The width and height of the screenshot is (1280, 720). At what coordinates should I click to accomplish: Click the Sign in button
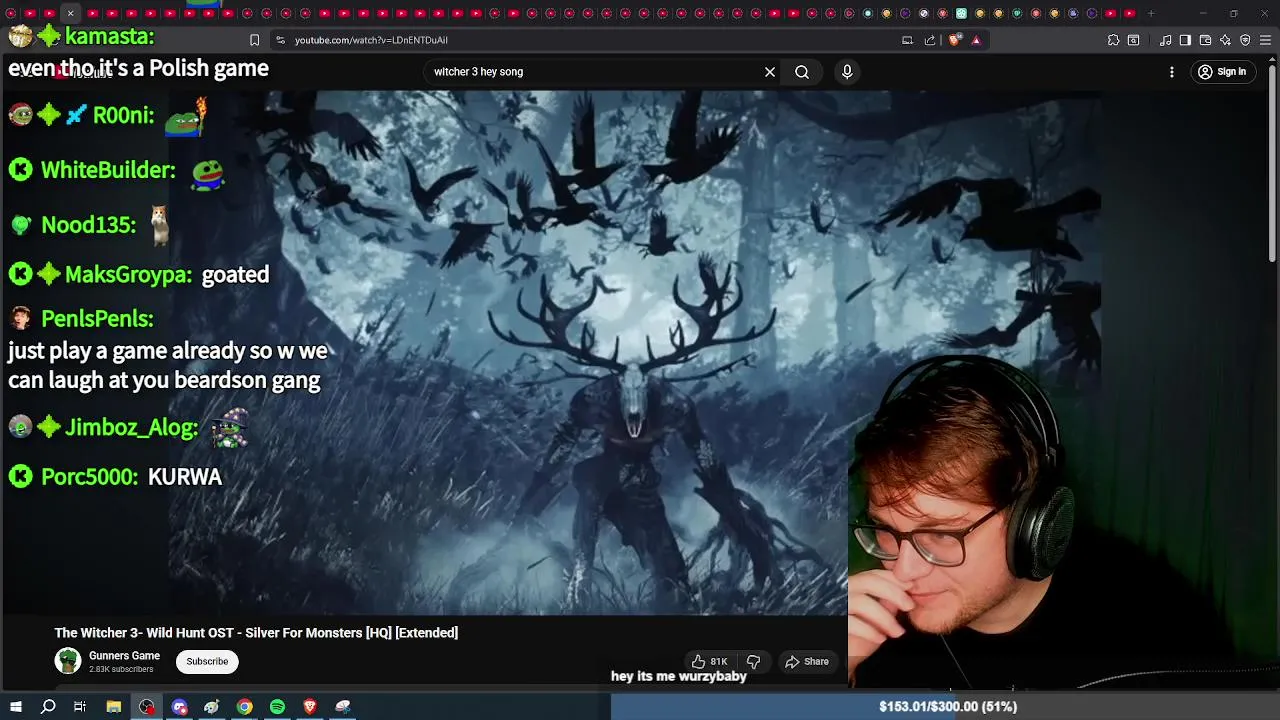click(x=1222, y=72)
